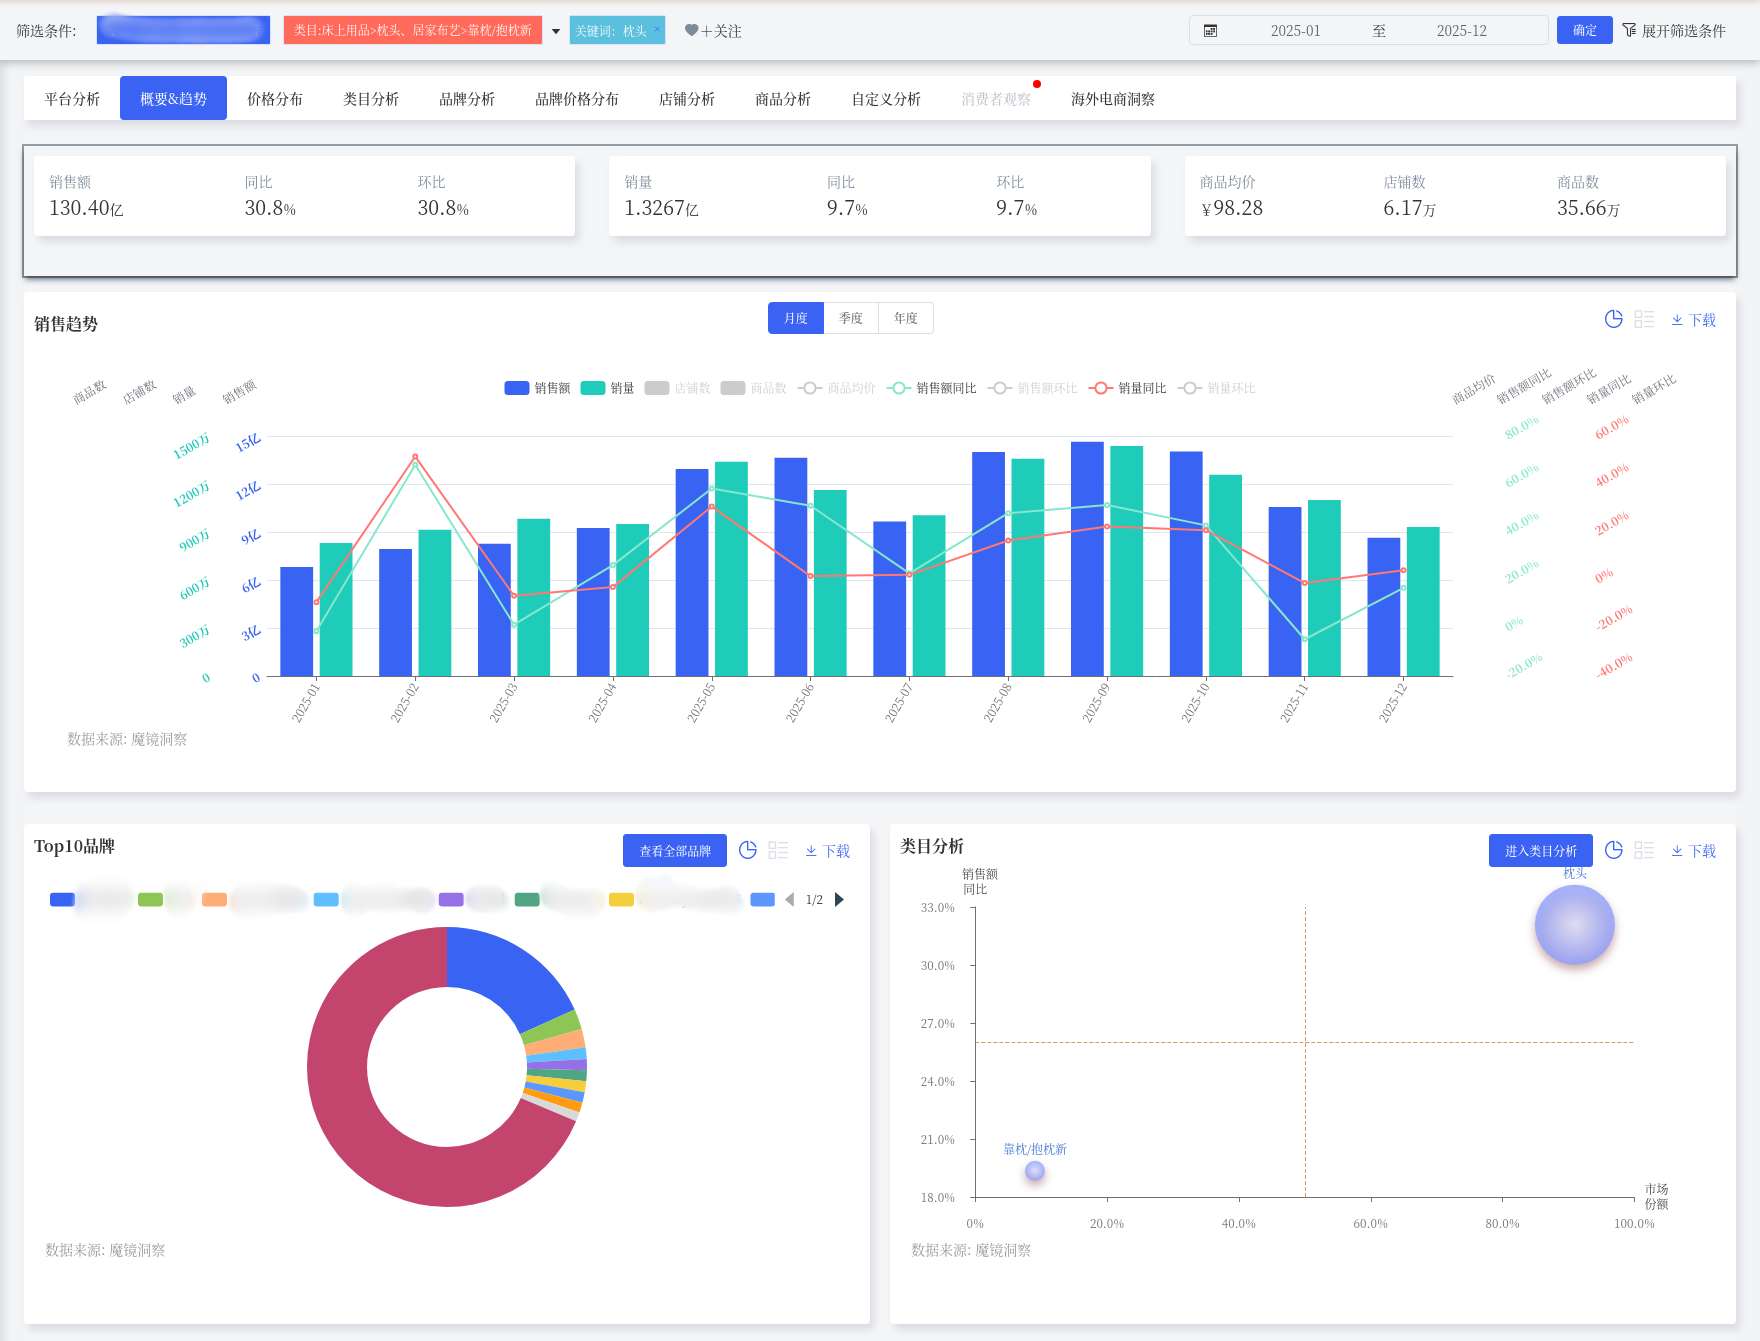1760x1341 pixels.
Task: Click the 2025-01 start date field
Action: coord(1295,31)
